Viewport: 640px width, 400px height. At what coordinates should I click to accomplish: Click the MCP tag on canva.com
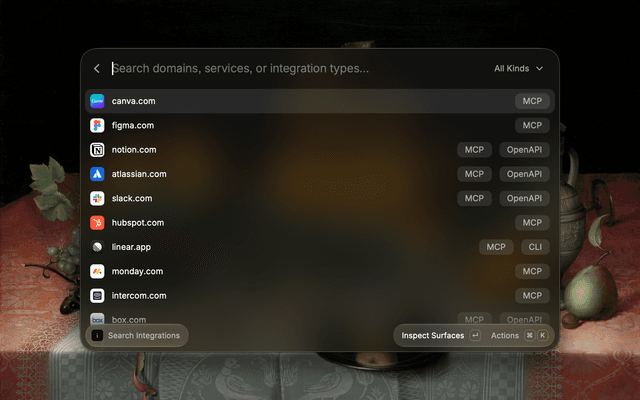[x=532, y=101]
